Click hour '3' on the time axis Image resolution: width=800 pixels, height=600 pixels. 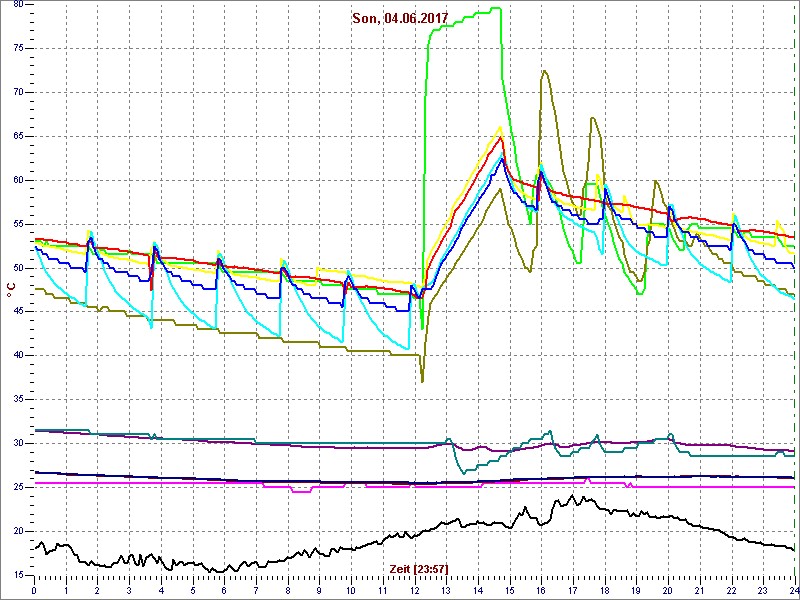(129, 590)
